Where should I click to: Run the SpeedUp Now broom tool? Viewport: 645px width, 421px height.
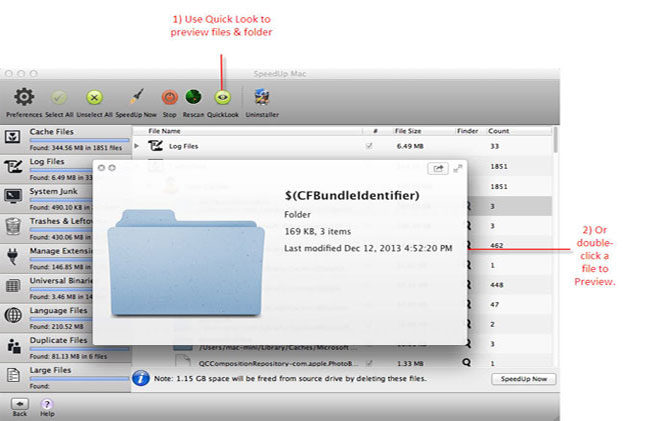pos(137,97)
